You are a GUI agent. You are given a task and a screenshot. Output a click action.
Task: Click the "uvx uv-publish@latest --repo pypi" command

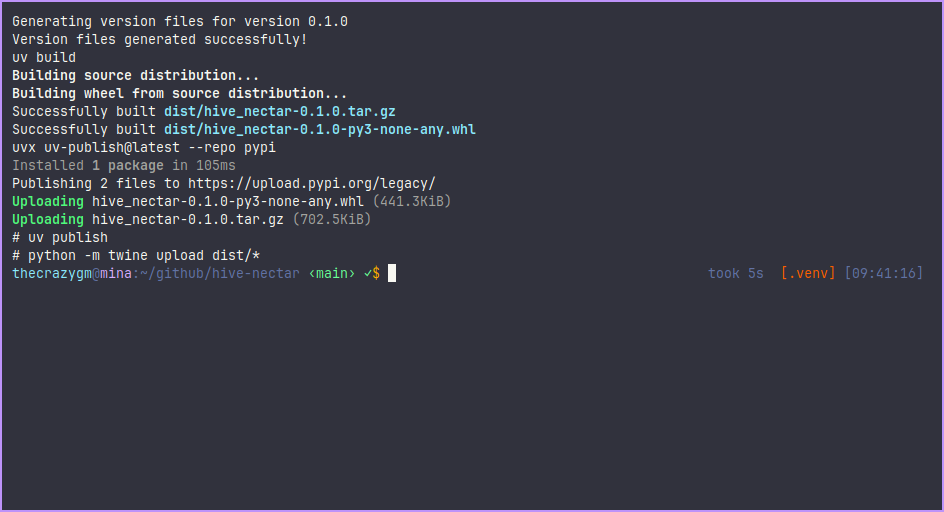click(144, 147)
